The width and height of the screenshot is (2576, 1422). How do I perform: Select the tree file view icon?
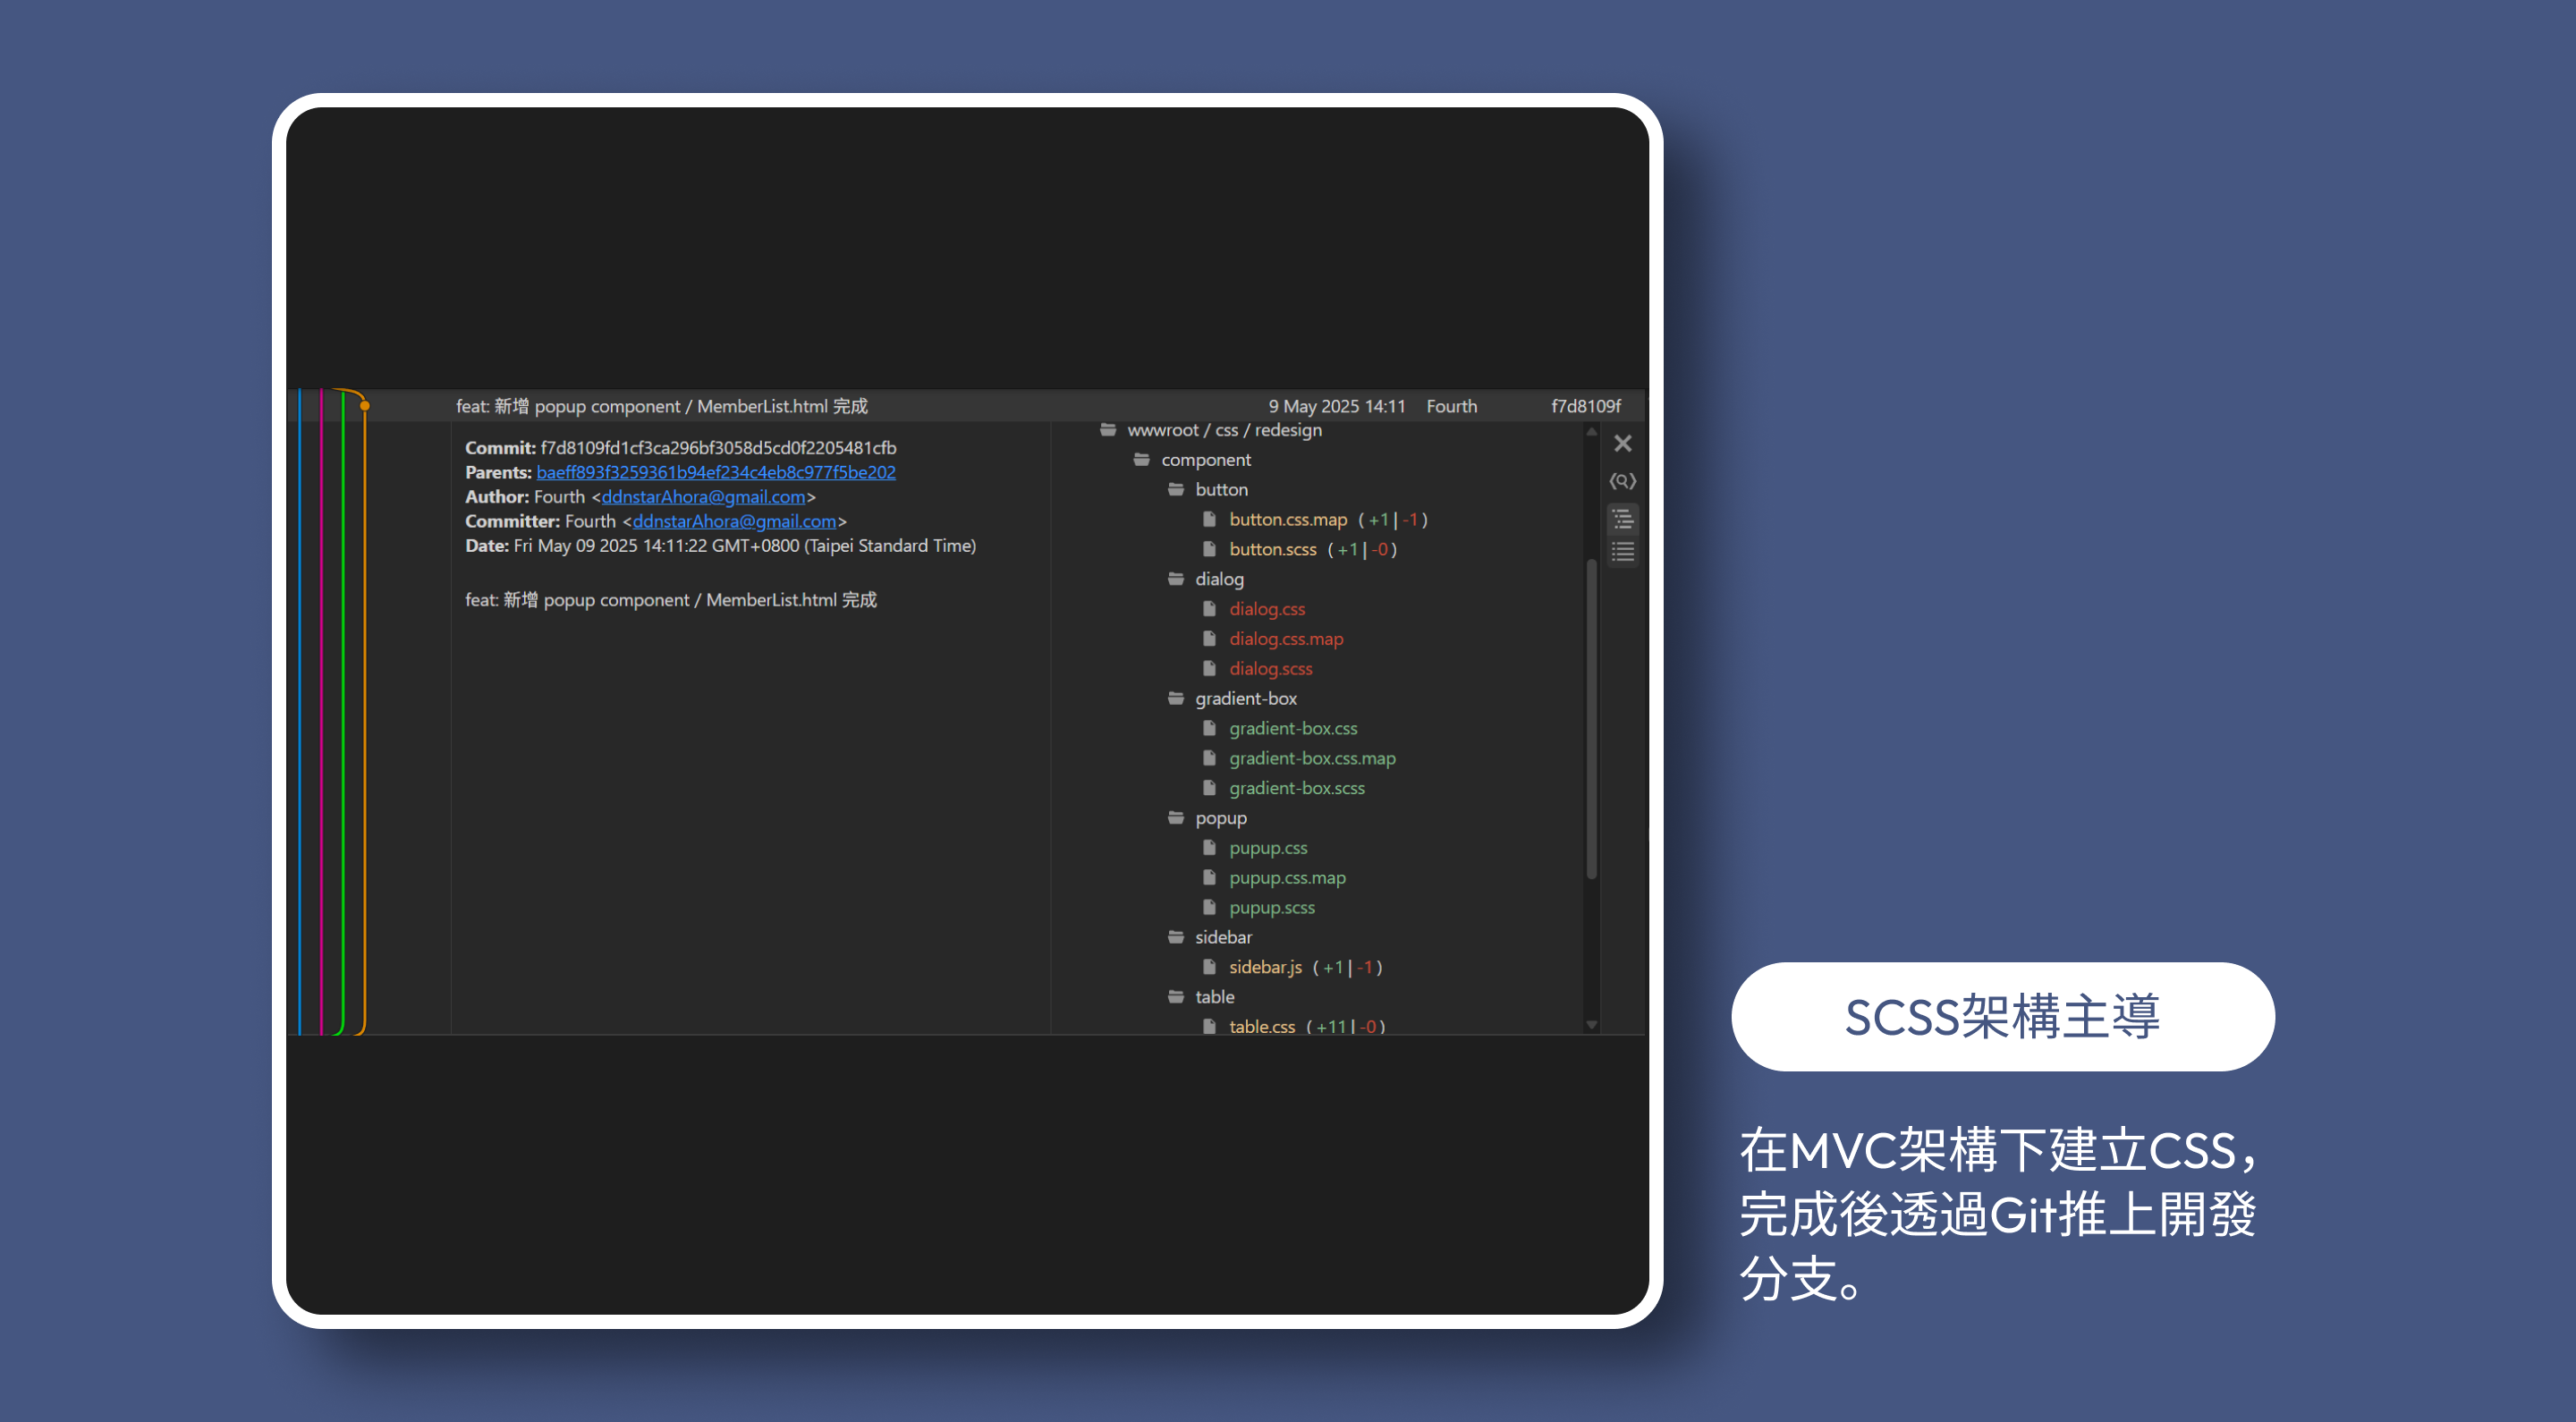pyautogui.click(x=1623, y=518)
